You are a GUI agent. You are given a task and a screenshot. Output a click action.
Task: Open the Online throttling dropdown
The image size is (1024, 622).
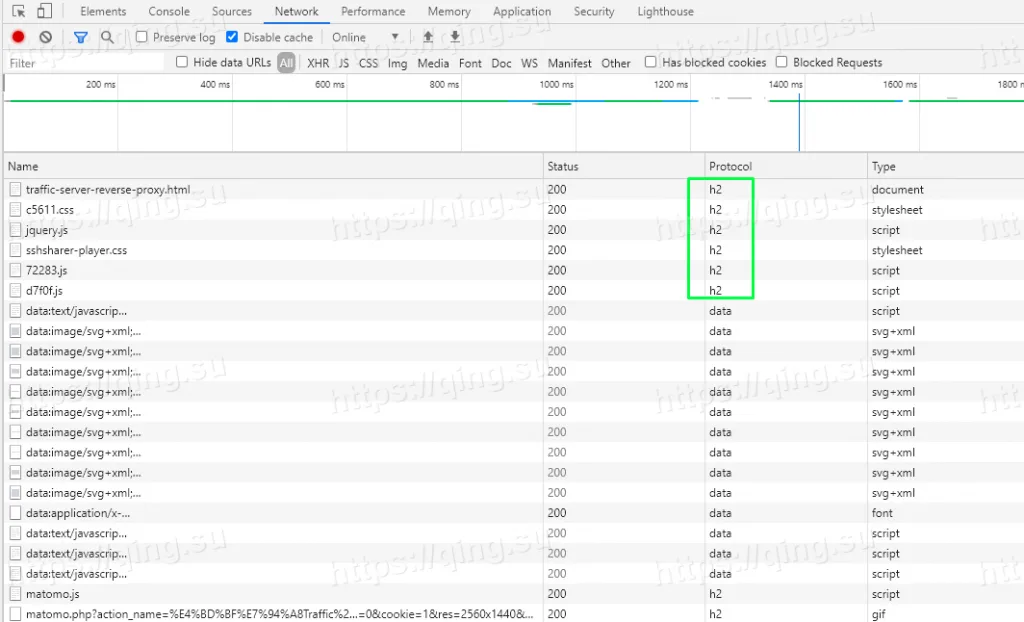pos(366,37)
